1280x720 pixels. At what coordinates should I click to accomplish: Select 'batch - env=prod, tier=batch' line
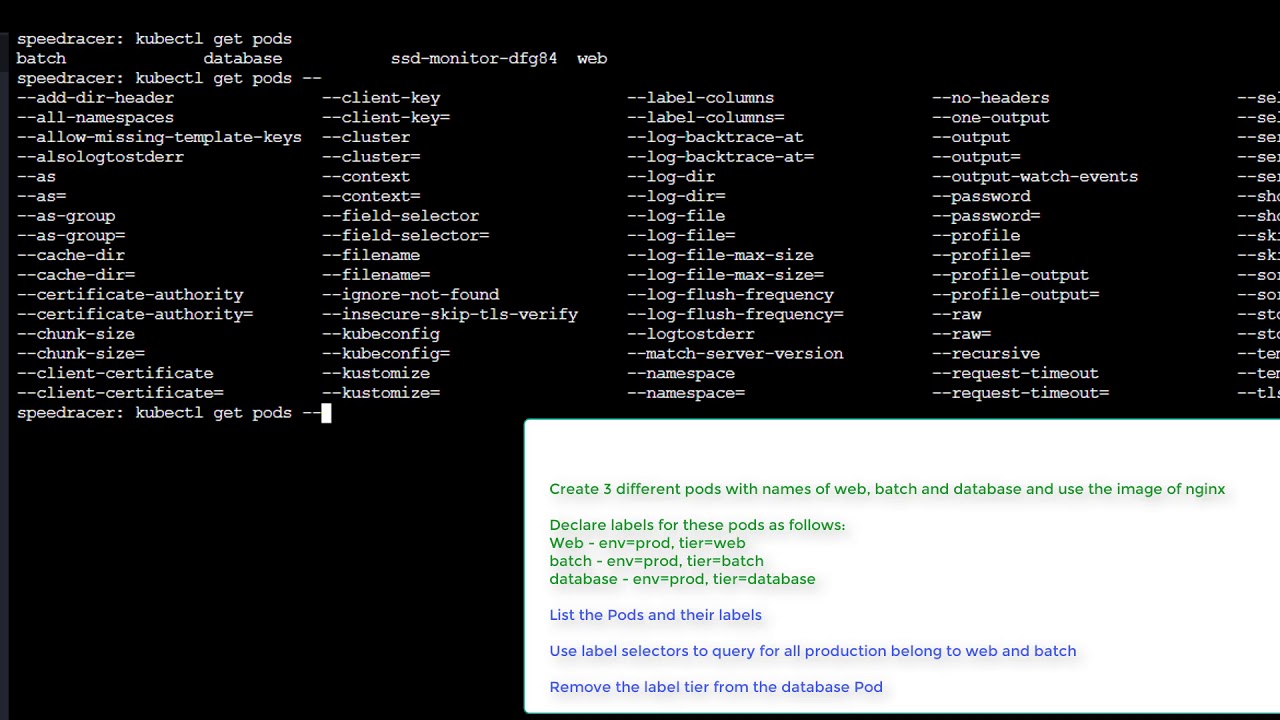click(x=656, y=561)
